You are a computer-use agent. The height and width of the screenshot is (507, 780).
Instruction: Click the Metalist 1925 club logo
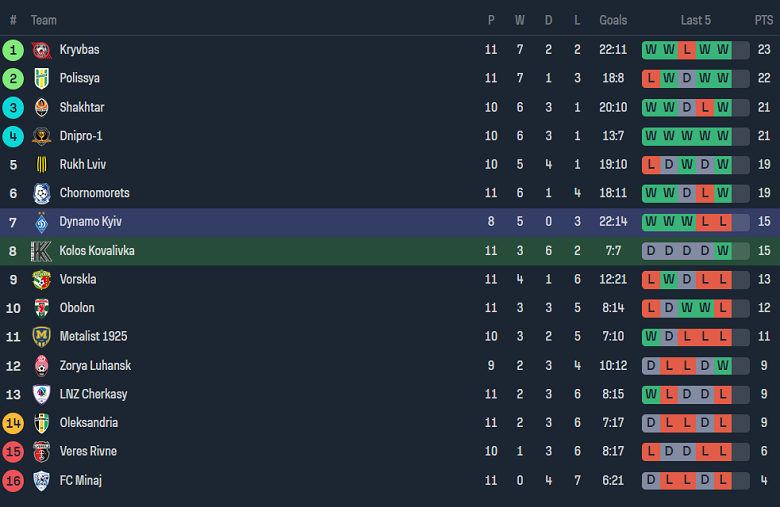pos(41,337)
